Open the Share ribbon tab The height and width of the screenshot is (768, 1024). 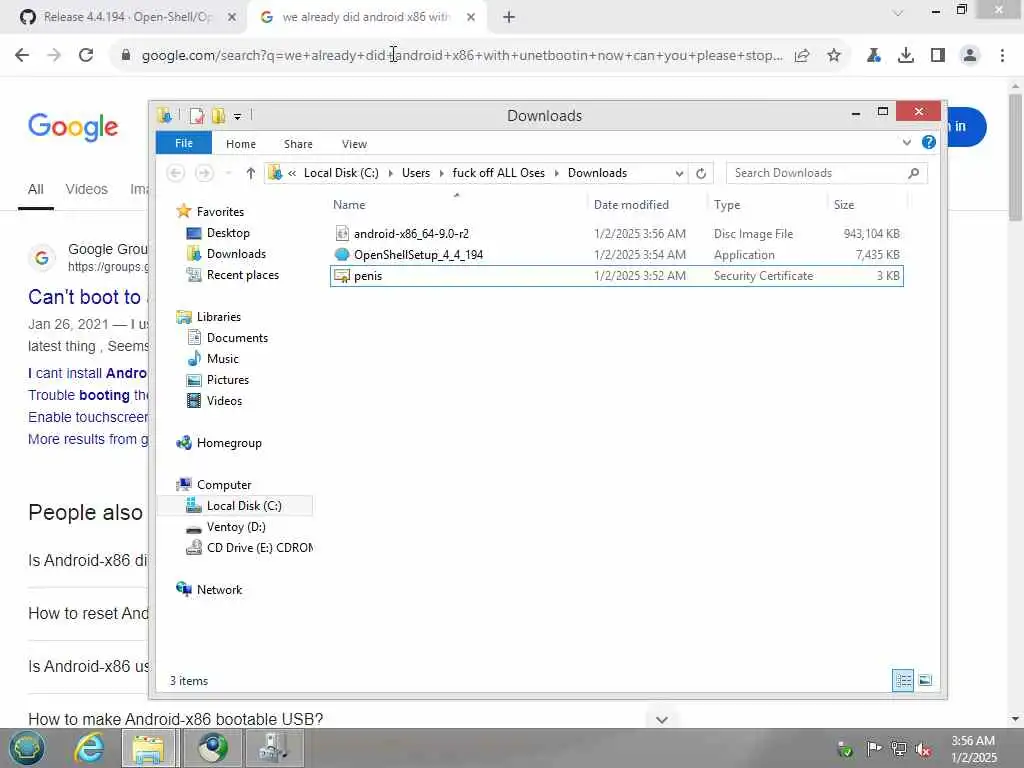coord(298,144)
